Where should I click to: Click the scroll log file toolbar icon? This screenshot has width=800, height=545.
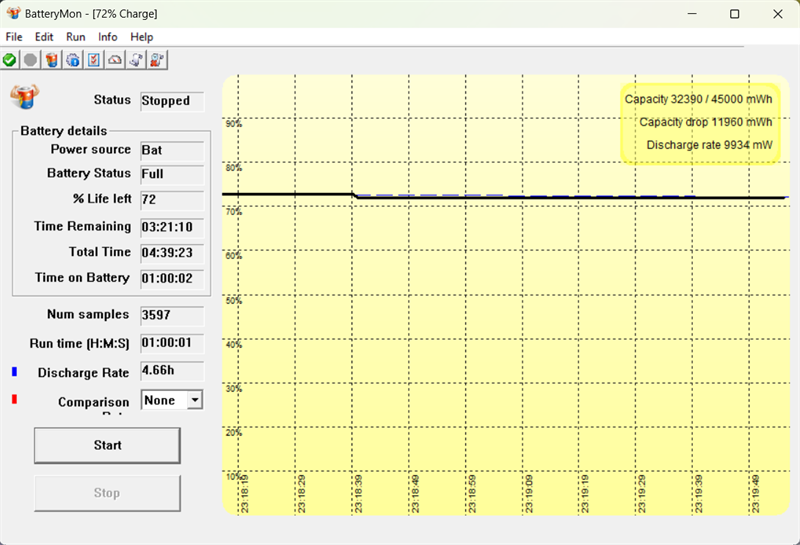coord(136,60)
